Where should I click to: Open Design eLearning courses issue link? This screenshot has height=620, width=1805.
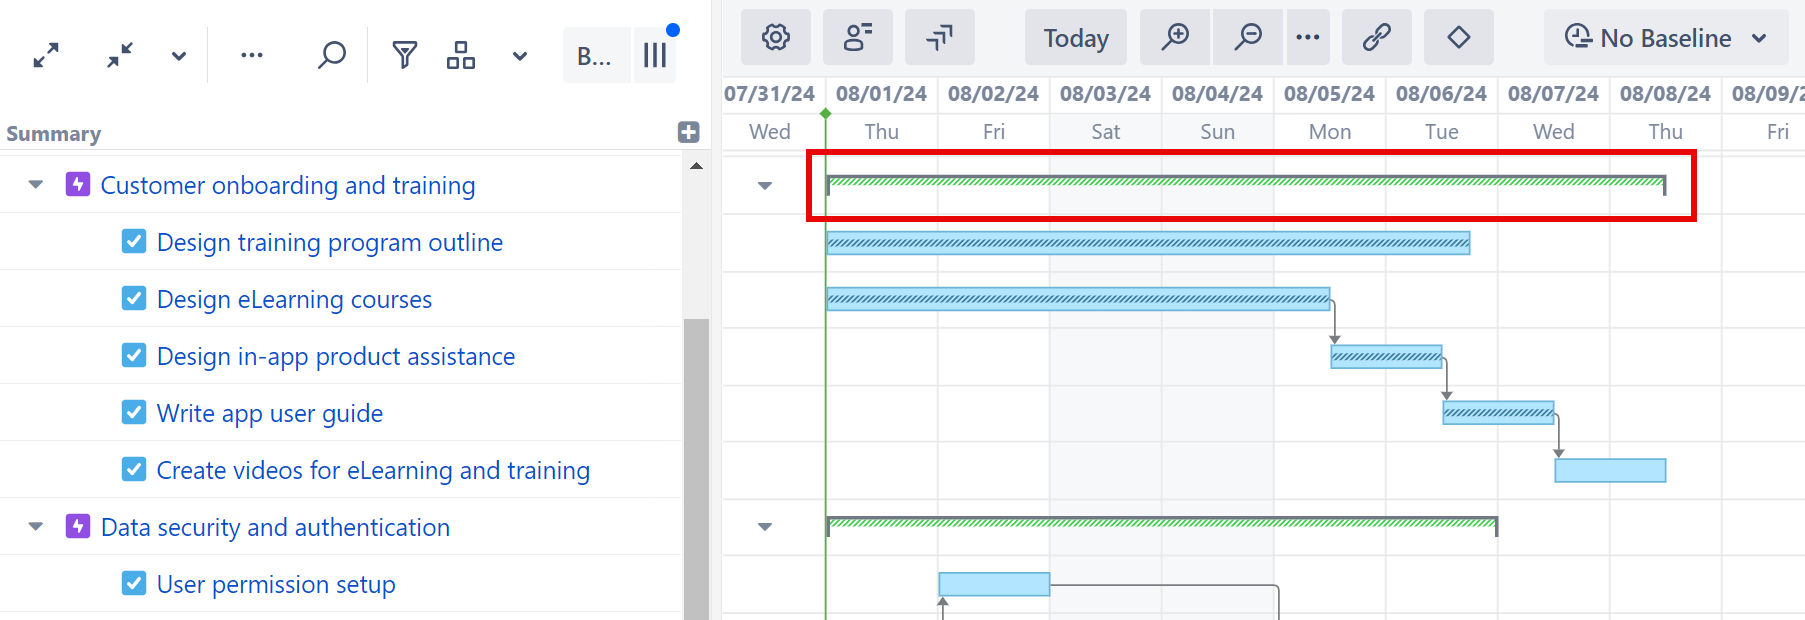click(x=294, y=299)
